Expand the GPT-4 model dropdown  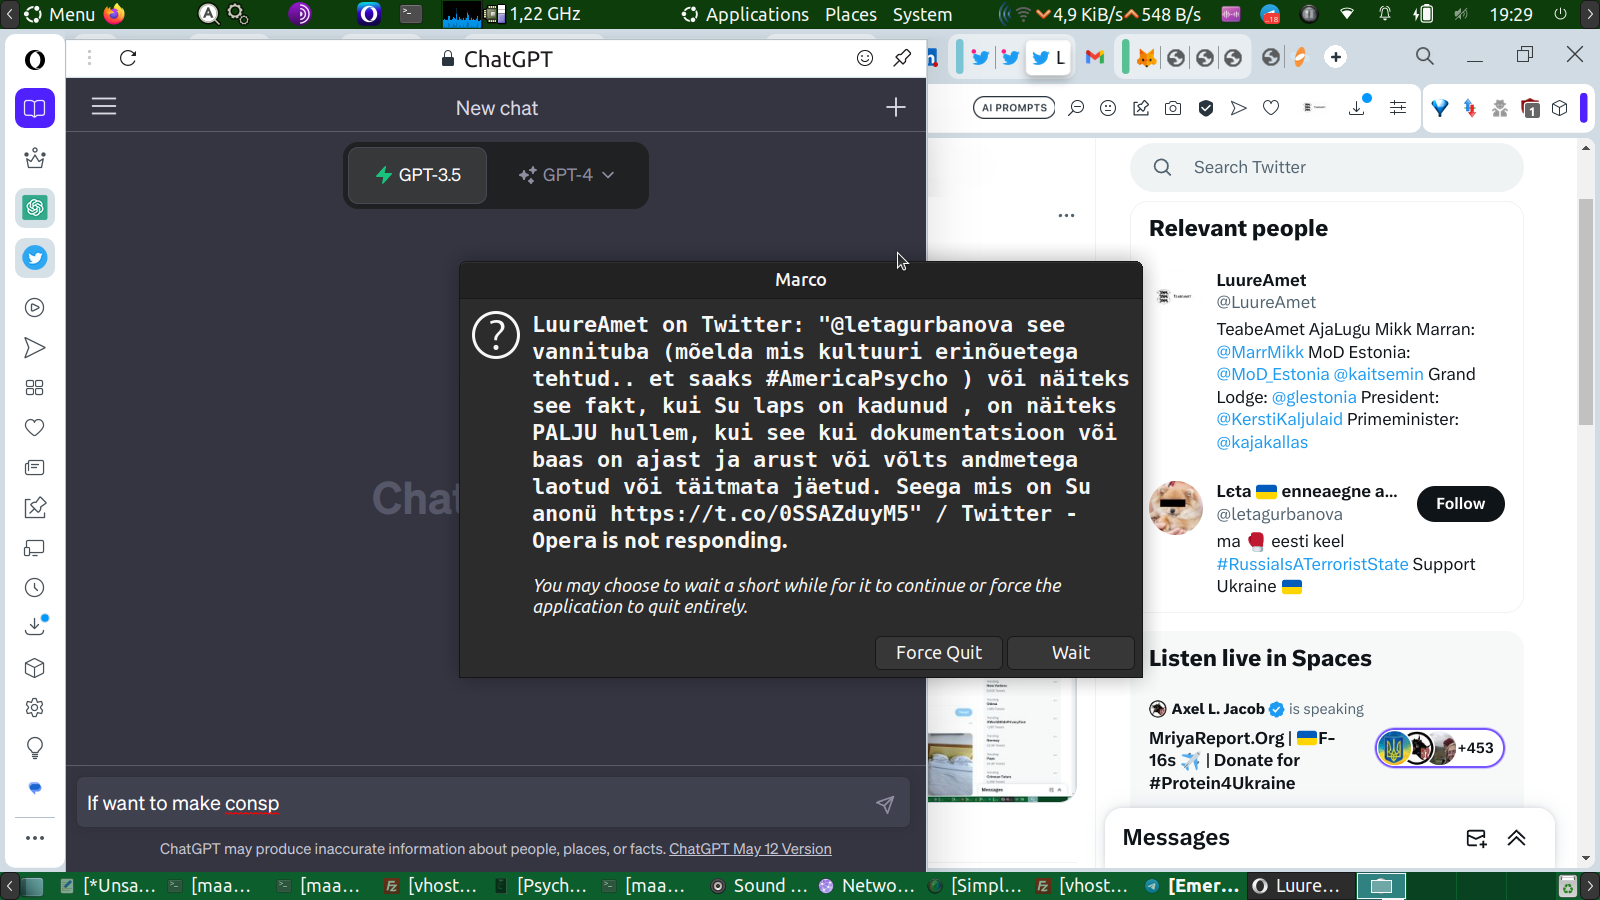coord(566,175)
